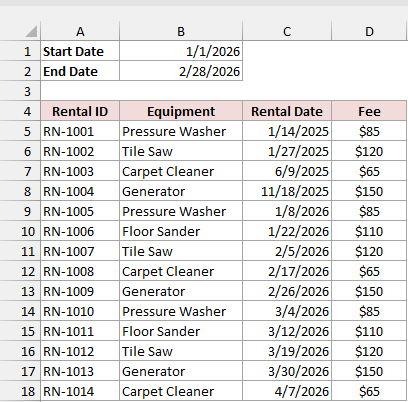Click Pressure Washer in row 14
Image resolution: width=408 pixels, height=402 pixels.
click(x=181, y=311)
